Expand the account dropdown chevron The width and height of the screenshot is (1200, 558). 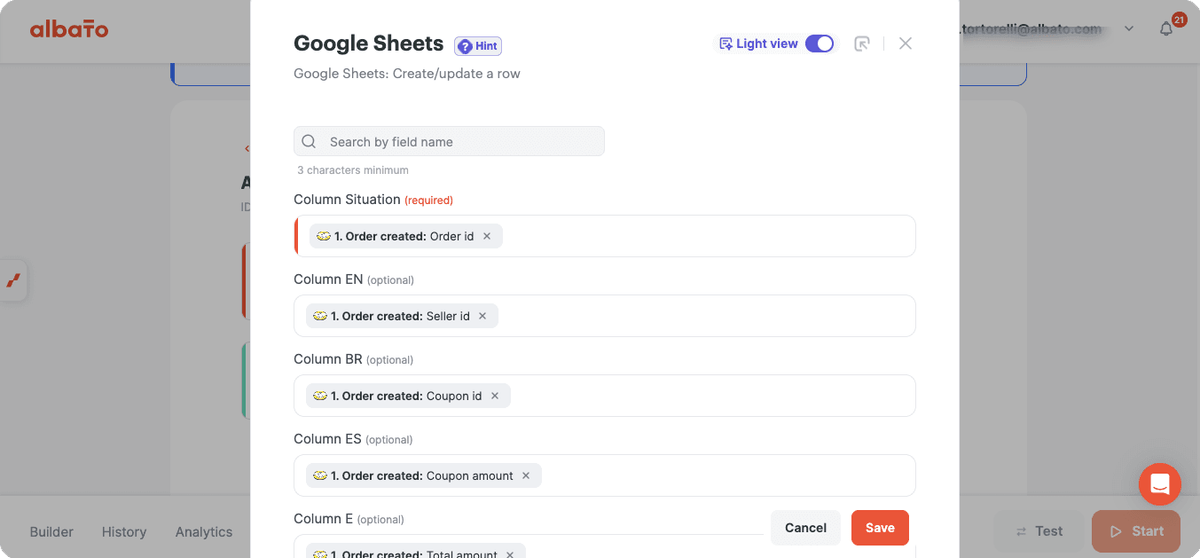coord(1129,29)
